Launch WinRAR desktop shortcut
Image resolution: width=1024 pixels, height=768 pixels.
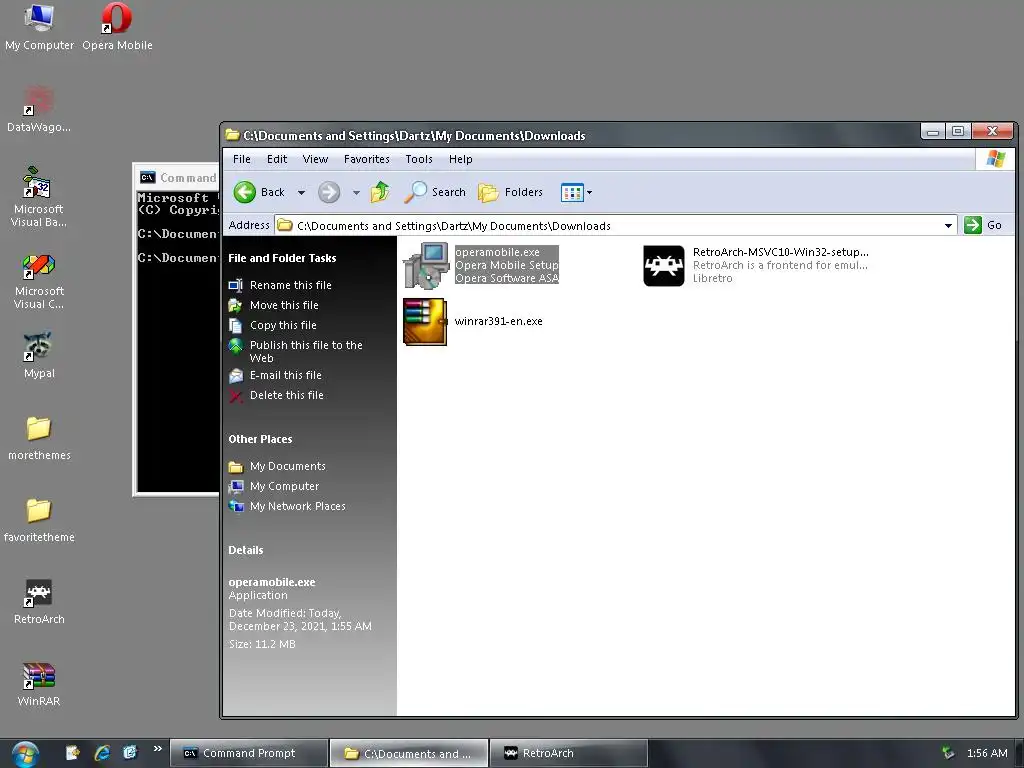(x=39, y=683)
